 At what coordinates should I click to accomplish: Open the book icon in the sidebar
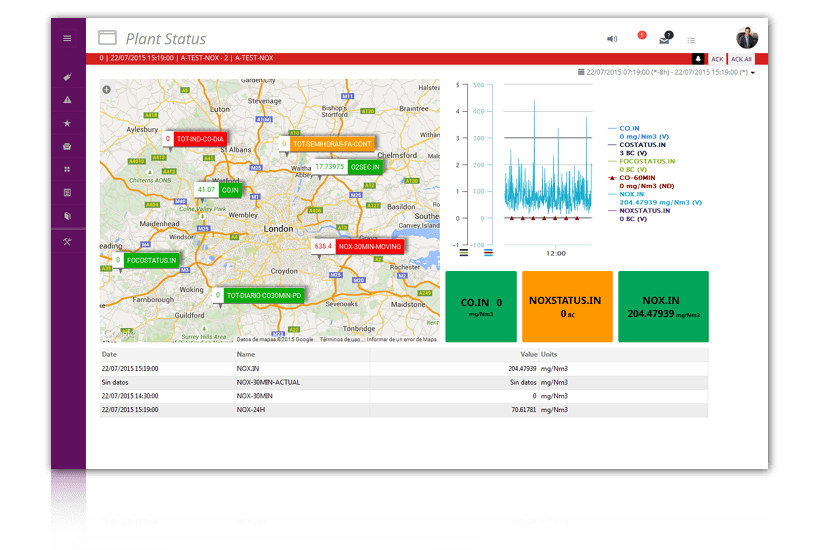[67, 216]
